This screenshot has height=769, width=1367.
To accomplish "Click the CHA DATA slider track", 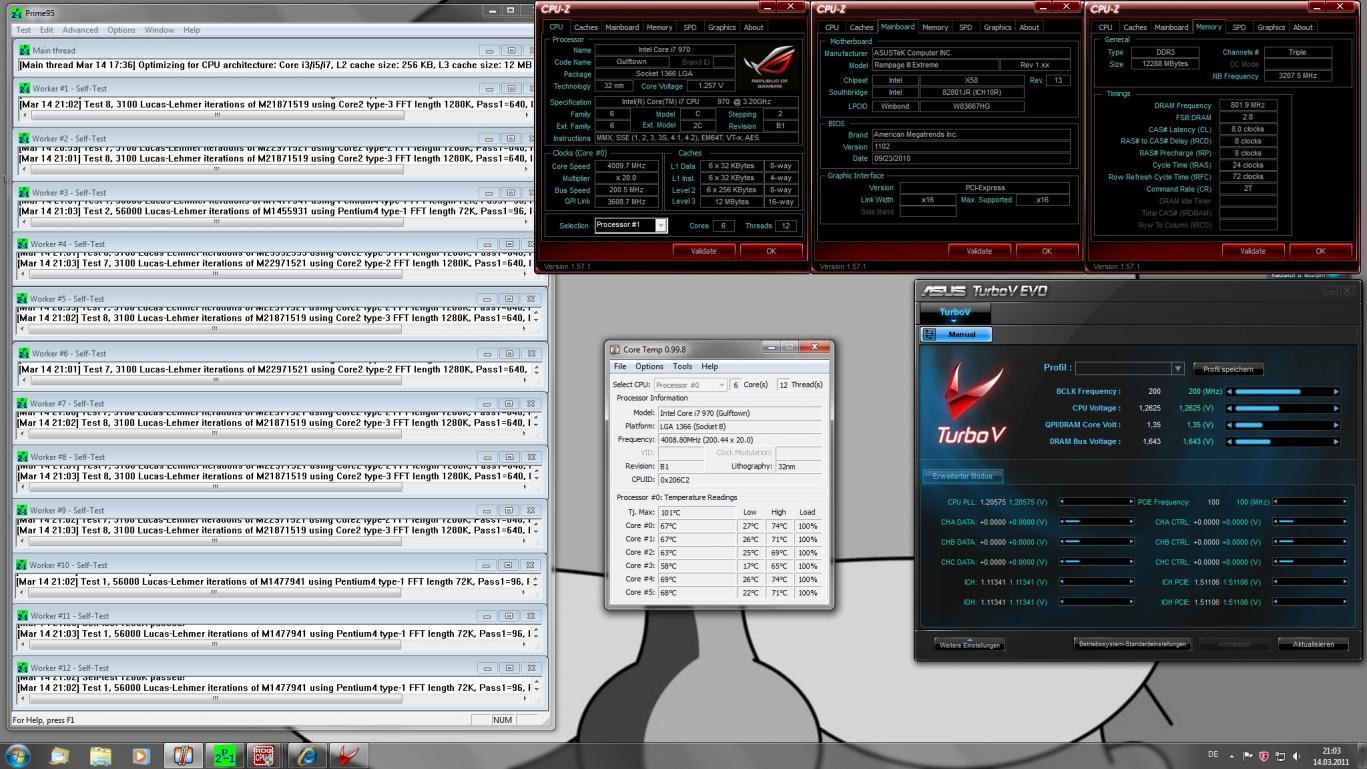I will point(1097,522).
